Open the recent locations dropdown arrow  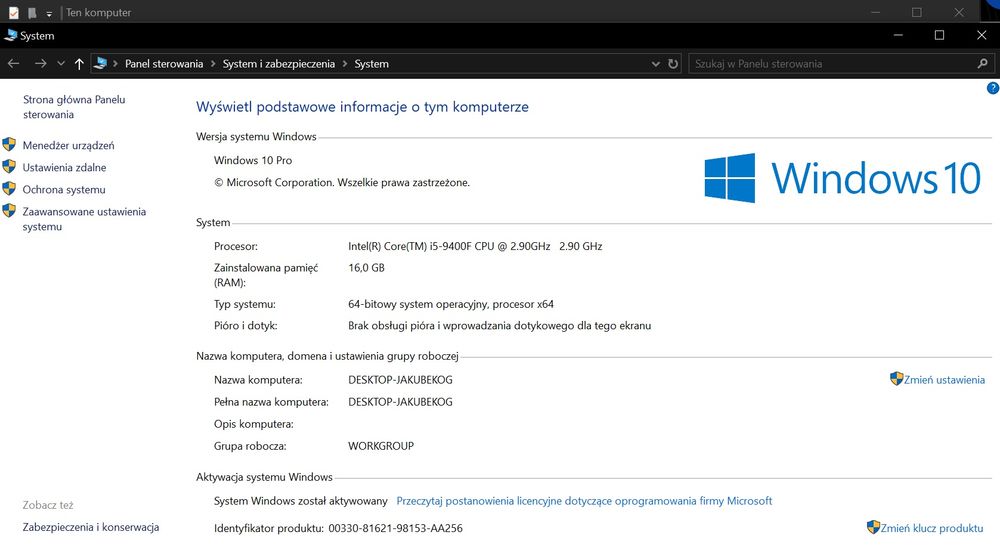61,64
